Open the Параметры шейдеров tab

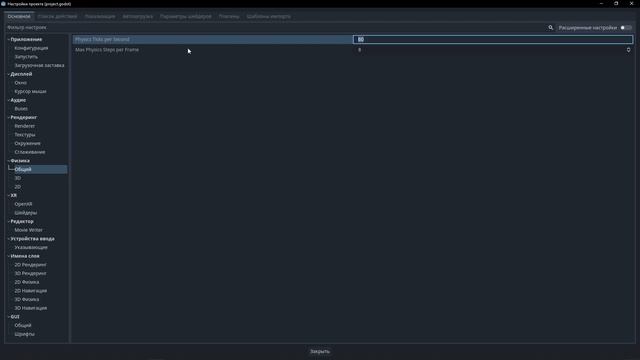(x=186, y=16)
